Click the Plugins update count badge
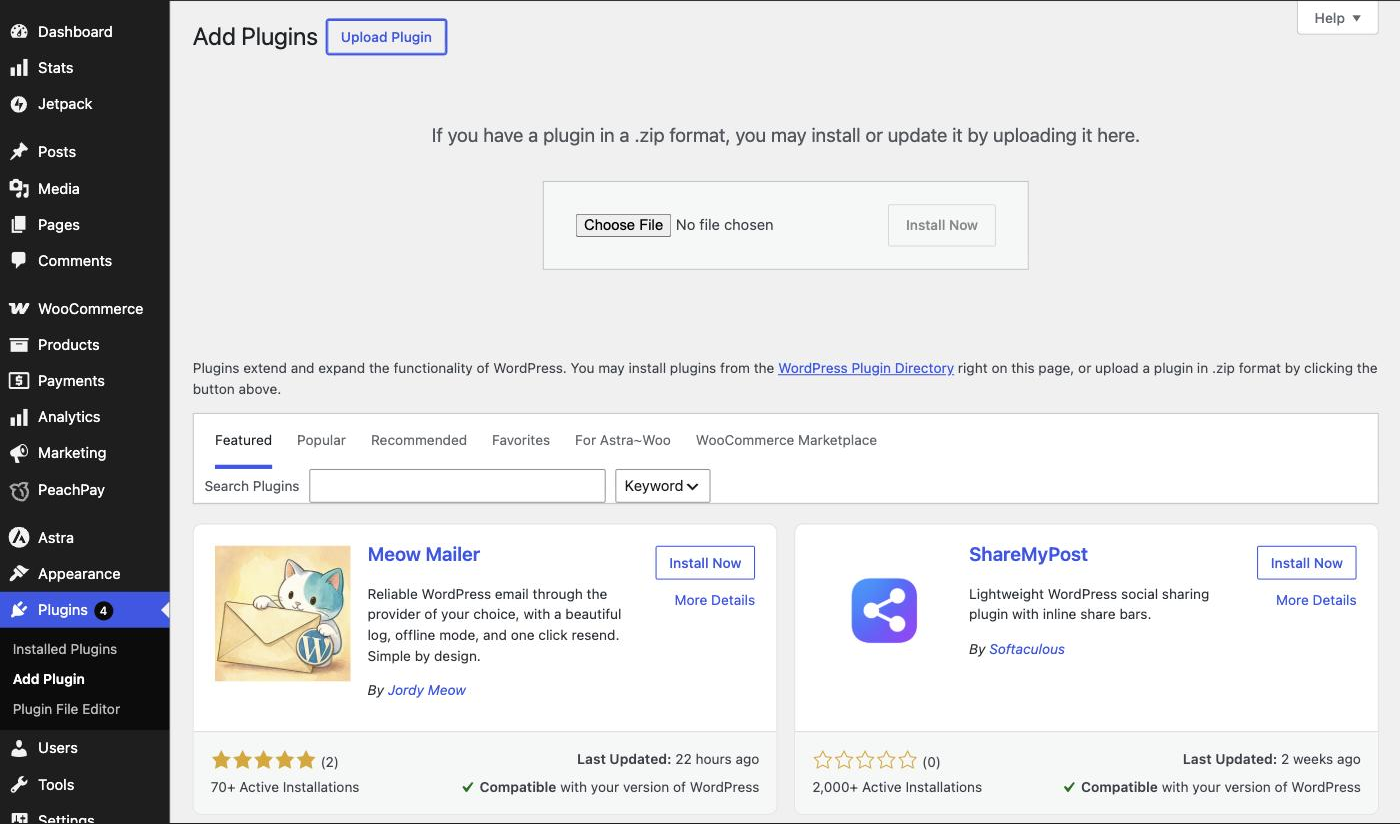Viewport: 1400px width, 824px height. pos(104,610)
